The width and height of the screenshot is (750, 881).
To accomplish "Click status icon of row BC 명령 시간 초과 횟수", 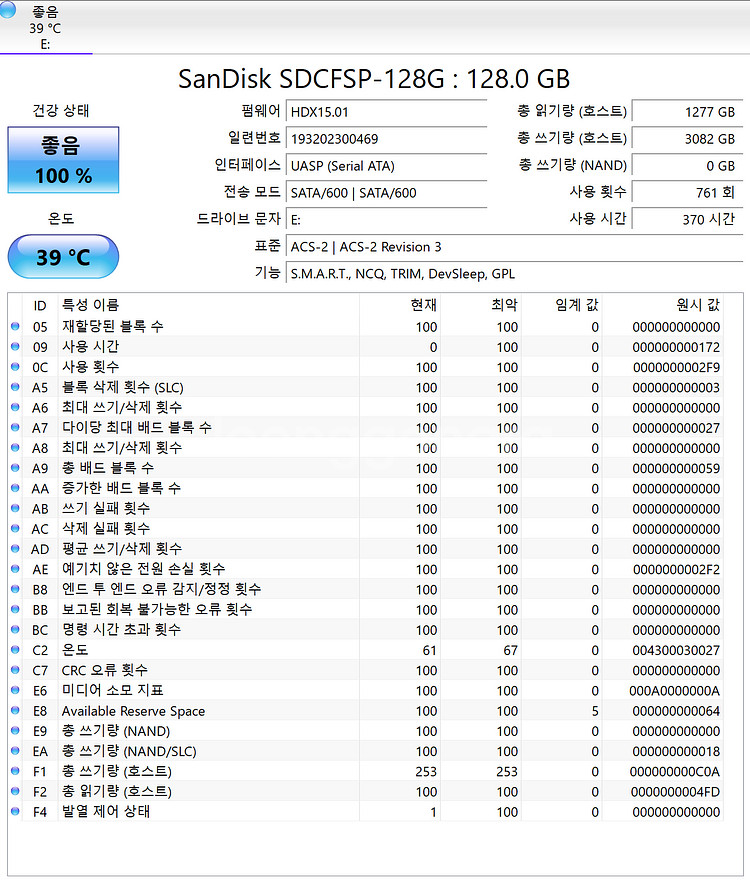I will pyautogui.click(x=15, y=629).
